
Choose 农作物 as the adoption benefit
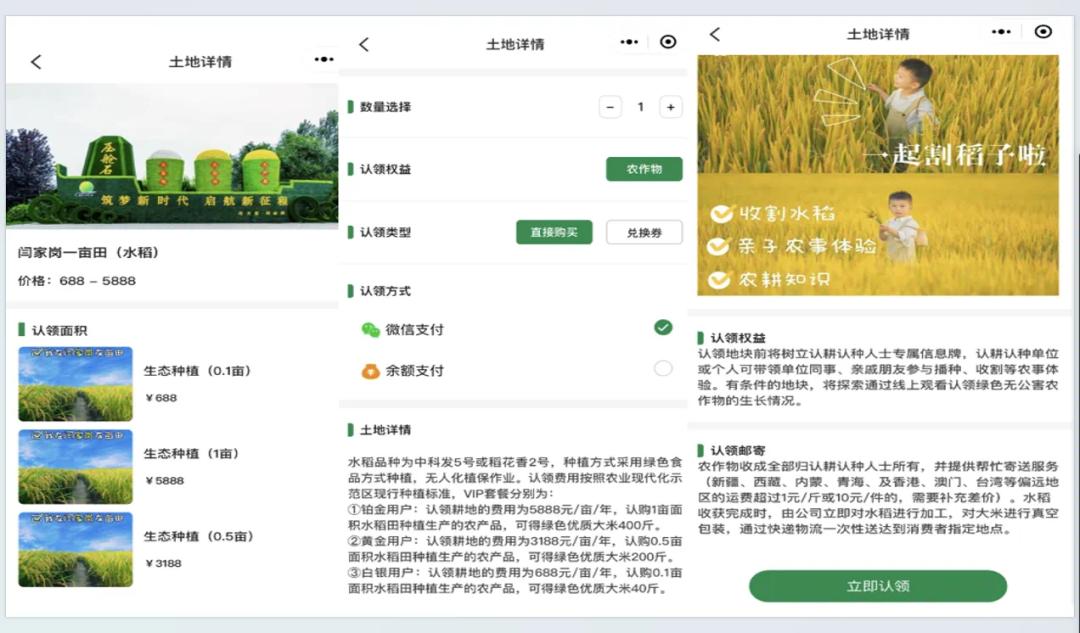(644, 169)
